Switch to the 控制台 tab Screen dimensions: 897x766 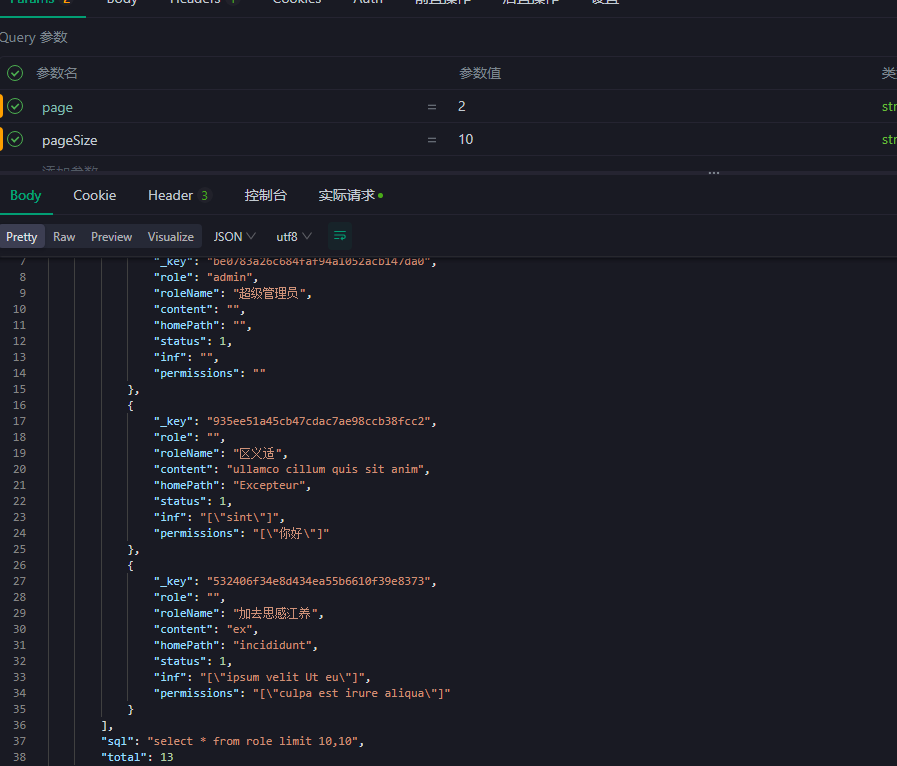[265, 195]
